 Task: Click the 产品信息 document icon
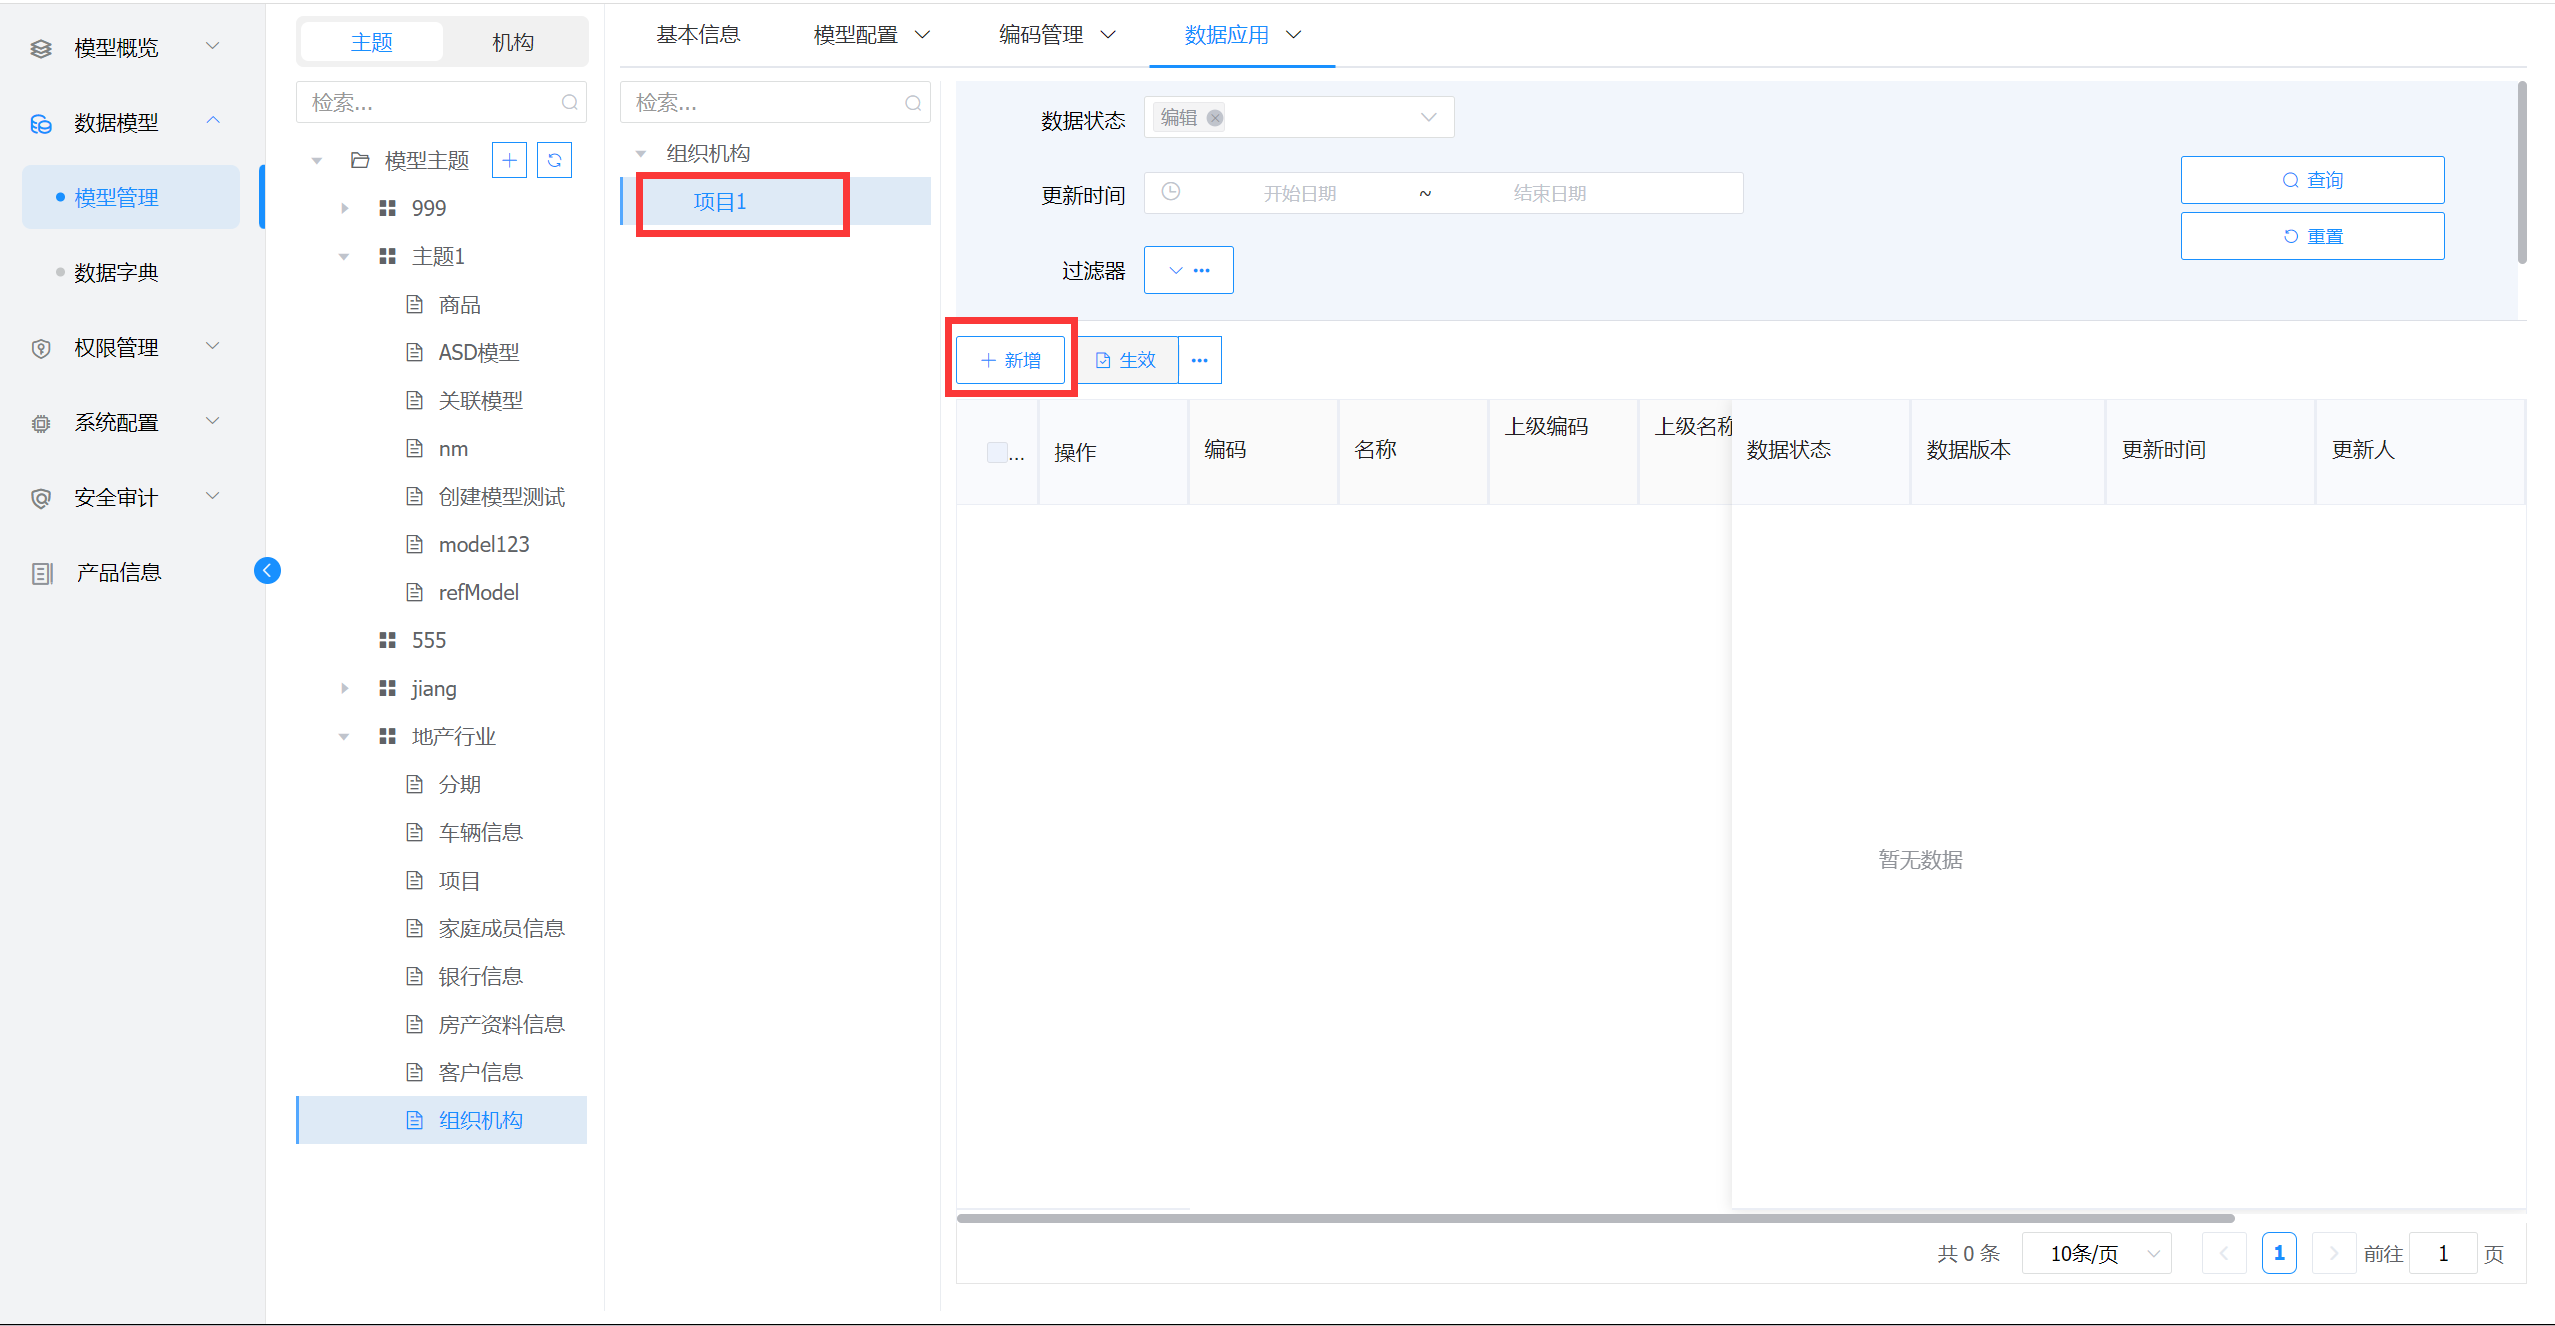point(42,573)
